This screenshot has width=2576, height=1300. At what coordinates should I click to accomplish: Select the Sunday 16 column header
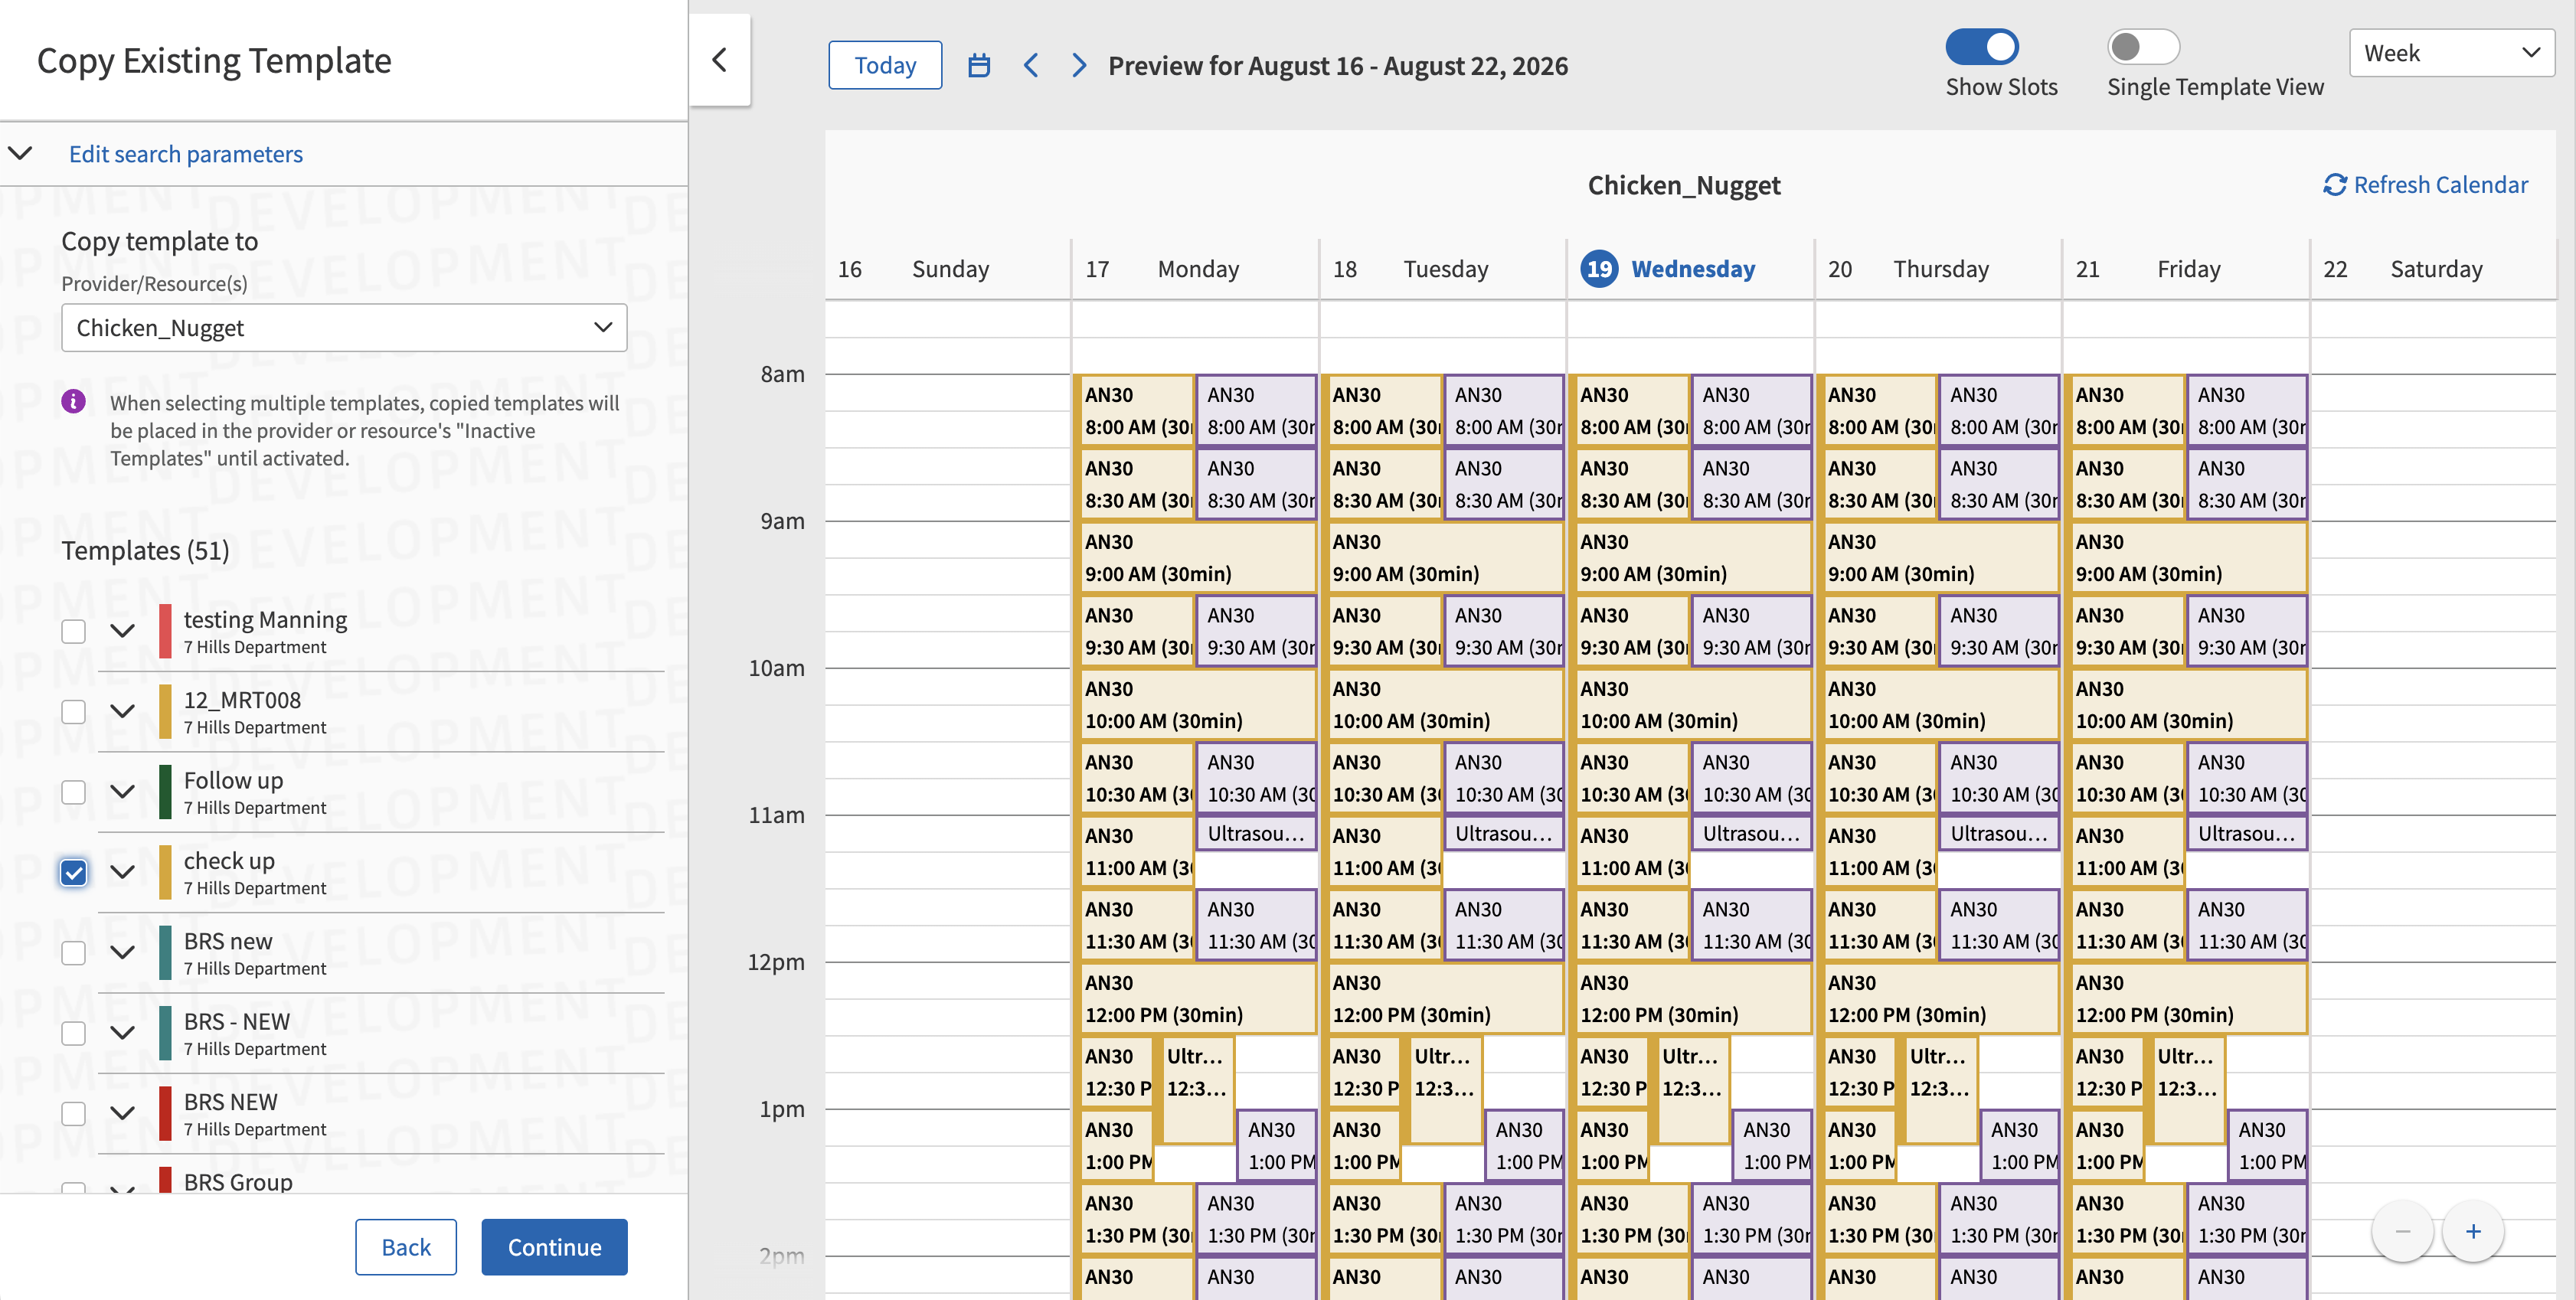pyautogui.click(x=947, y=269)
